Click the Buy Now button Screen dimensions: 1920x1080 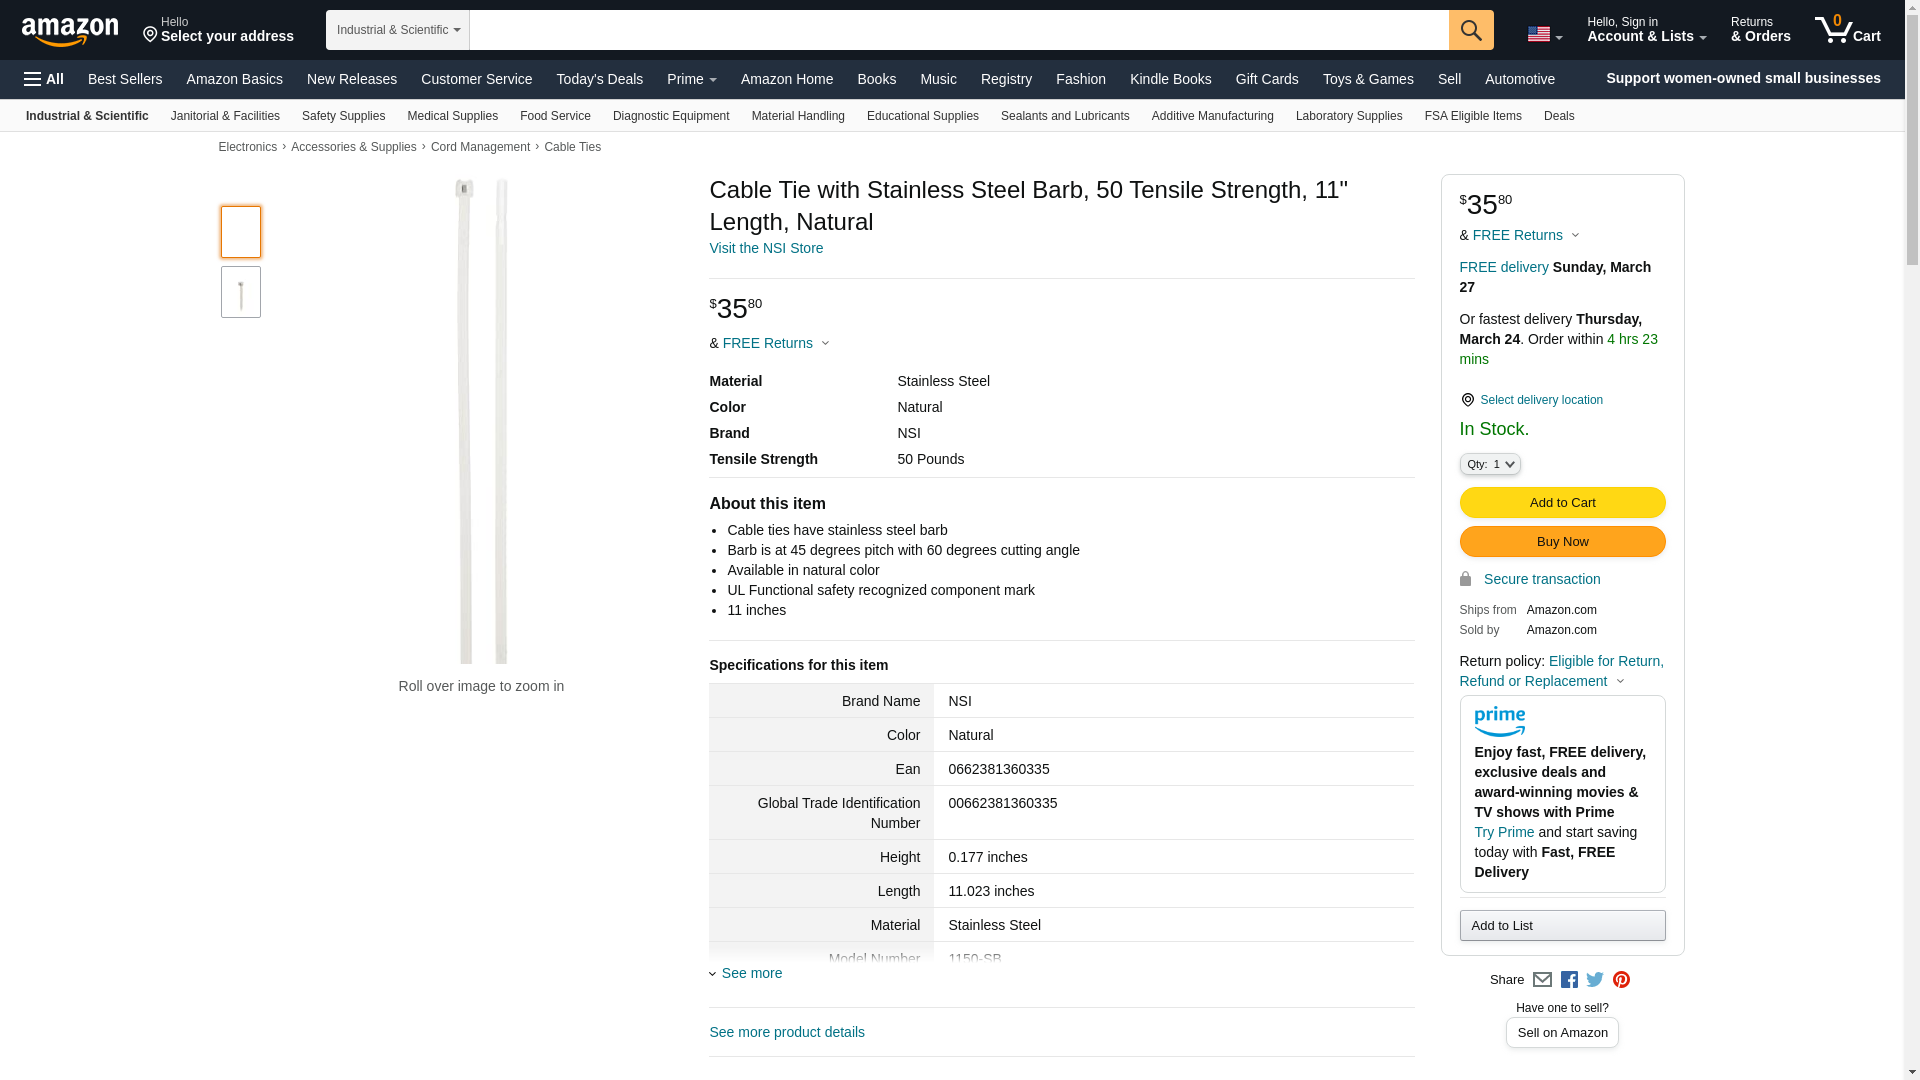tap(1562, 542)
